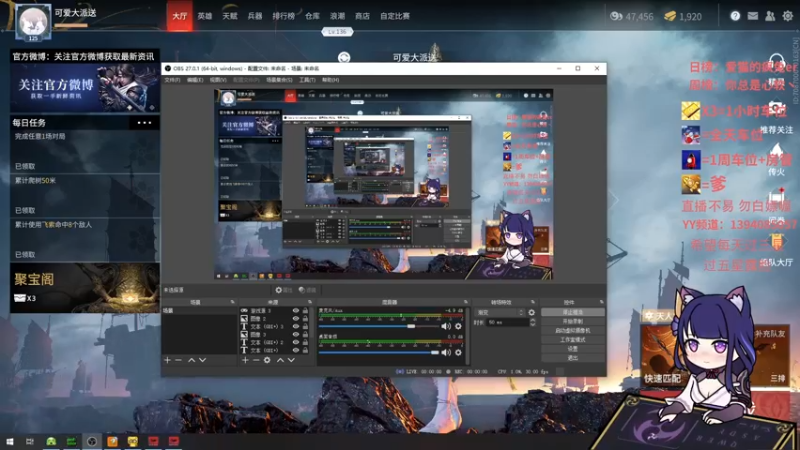Pop out the 混音器 dock panel

pos(465,303)
